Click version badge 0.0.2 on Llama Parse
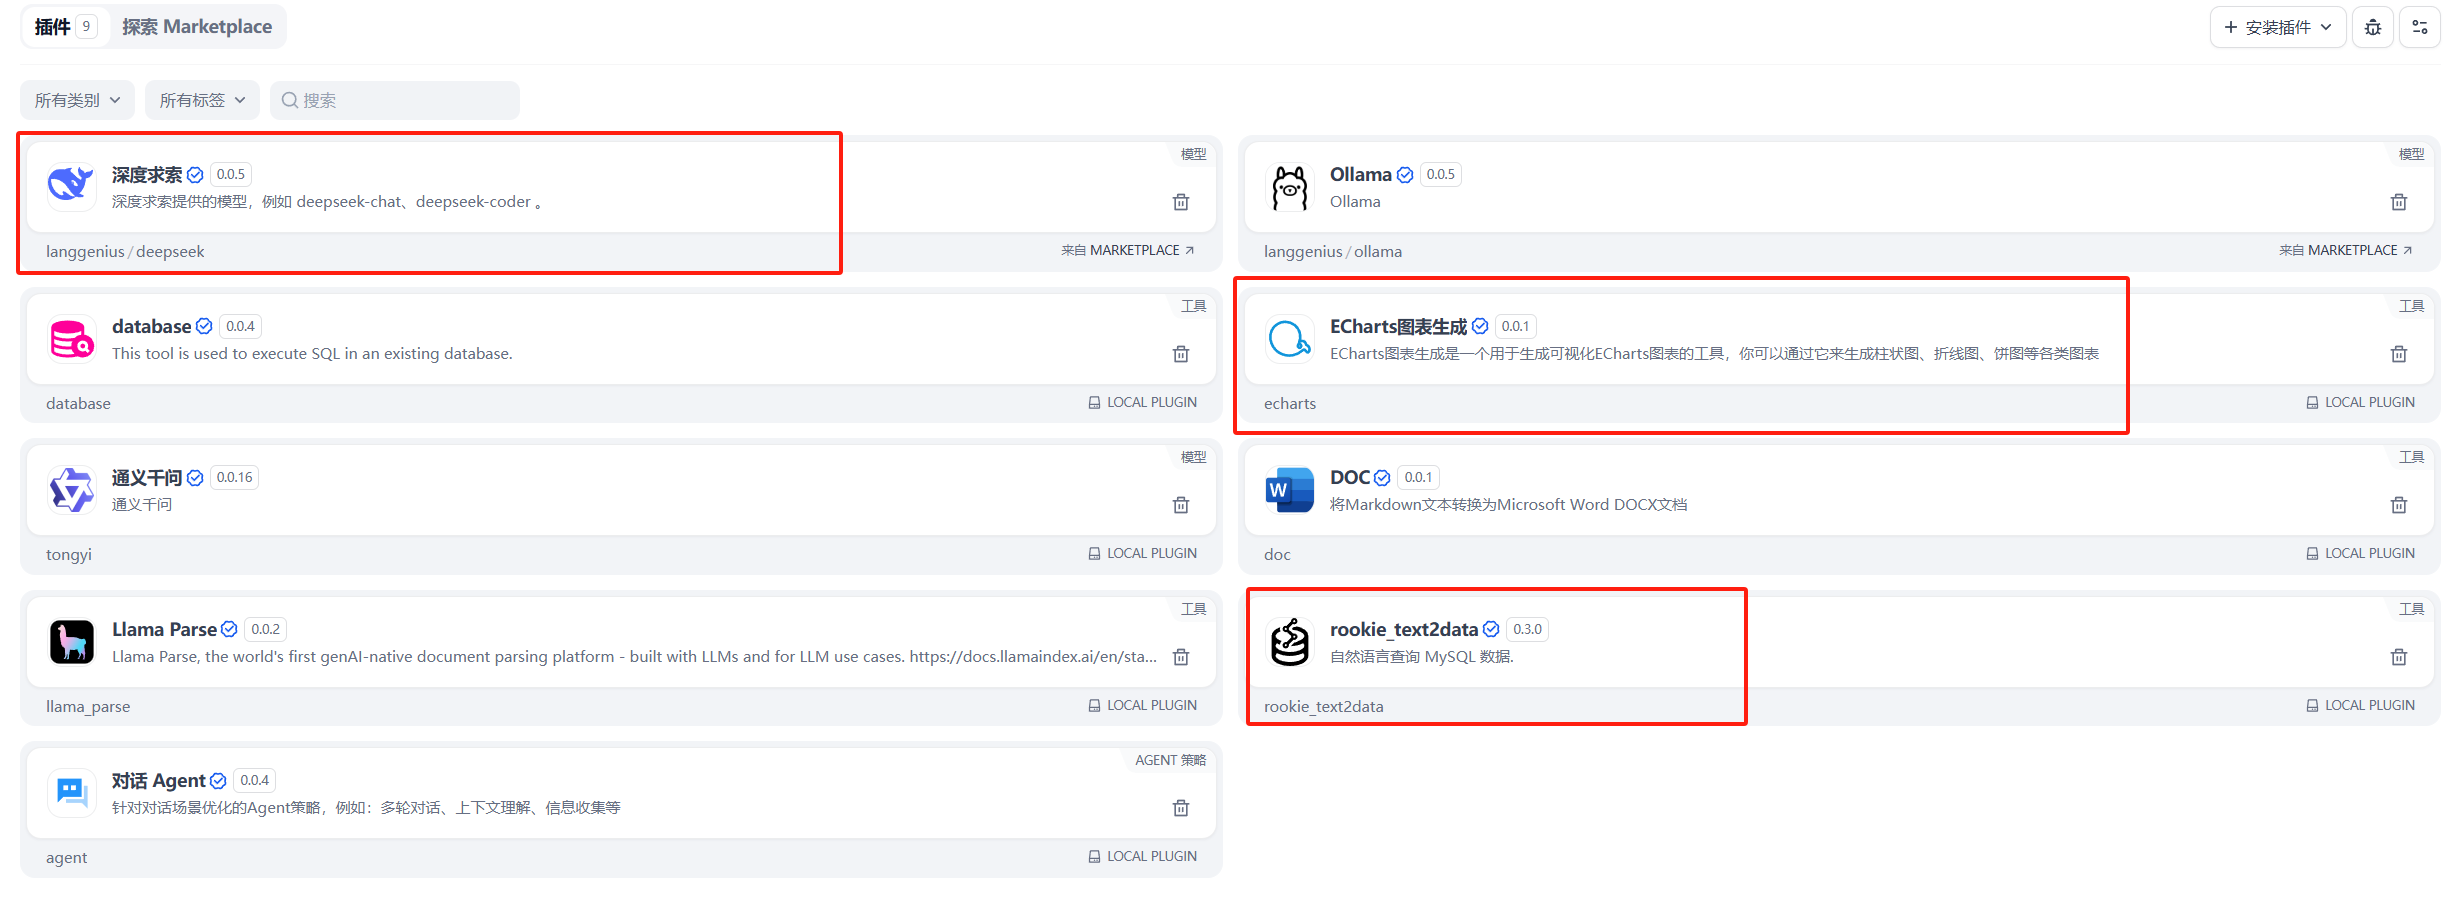This screenshot has width=2457, height=911. tap(266, 629)
